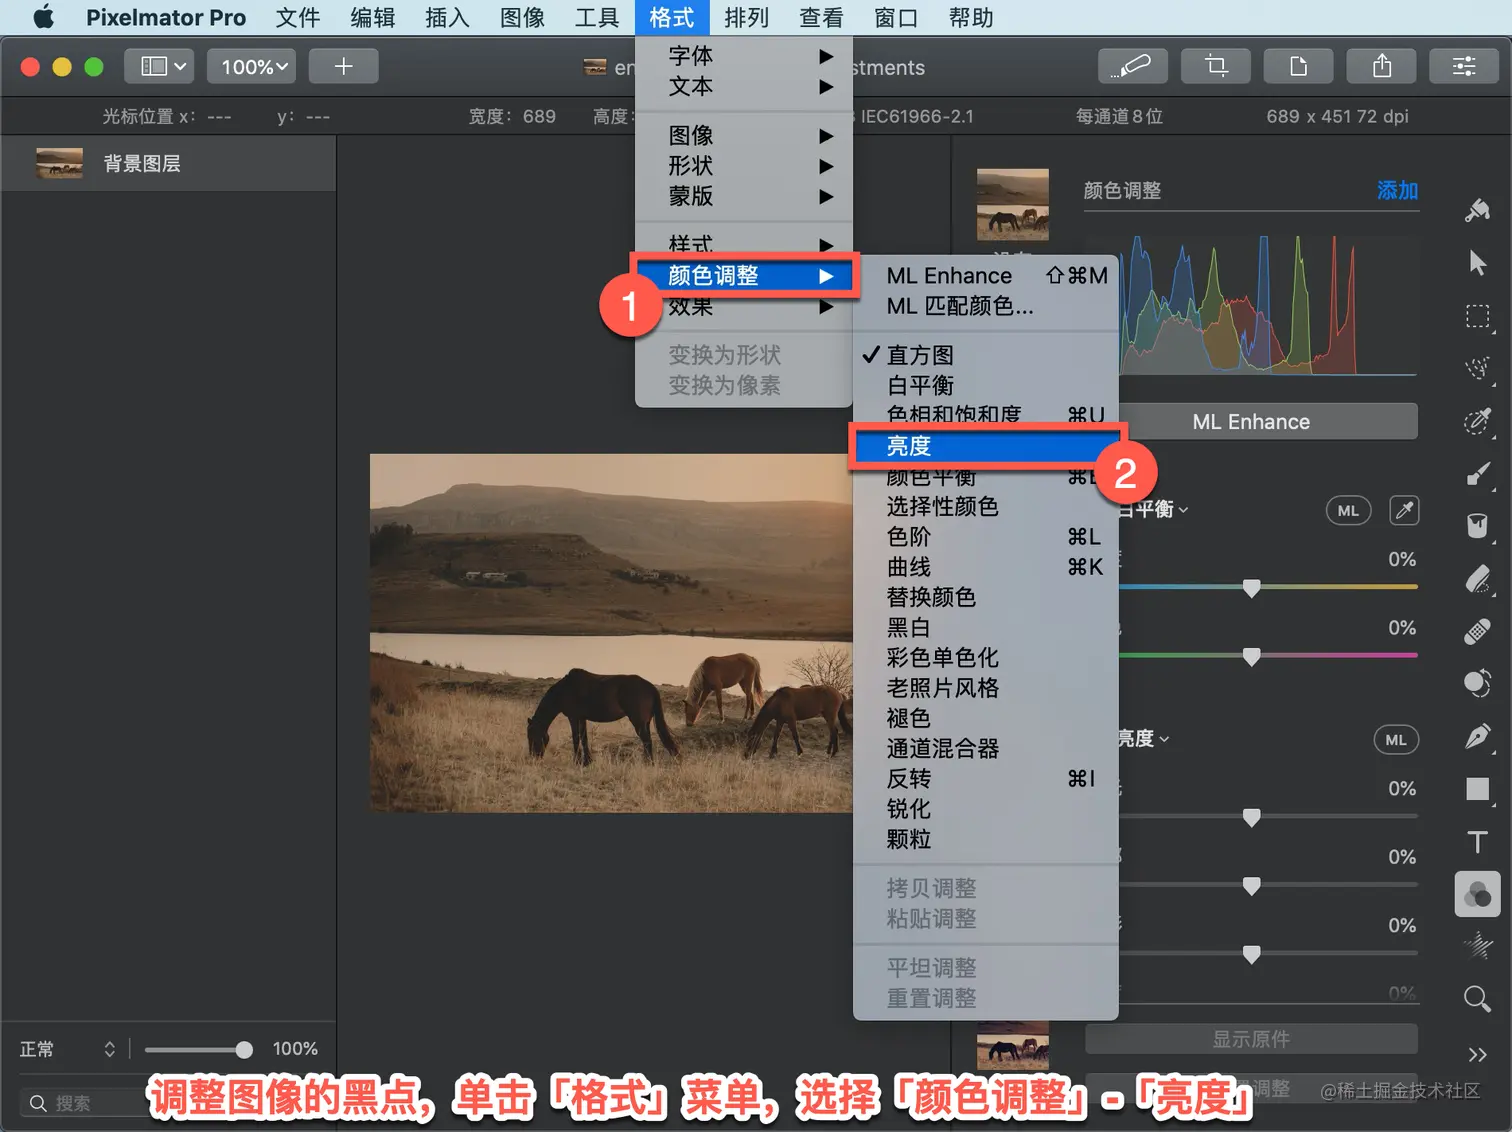
Task: Select the Quick Selection tool
Action: pos(1477,369)
